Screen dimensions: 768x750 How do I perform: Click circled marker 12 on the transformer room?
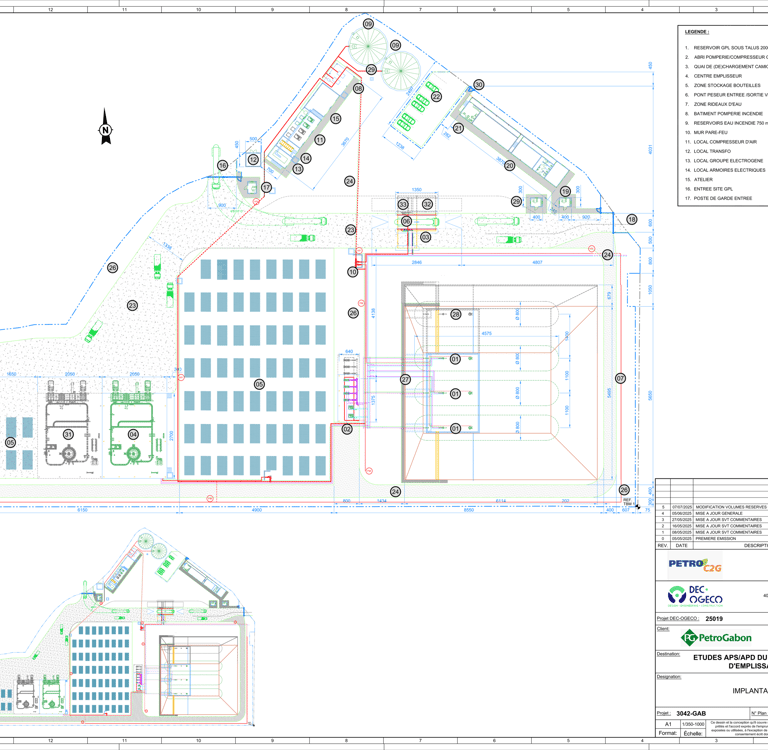click(x=253, y=159)
